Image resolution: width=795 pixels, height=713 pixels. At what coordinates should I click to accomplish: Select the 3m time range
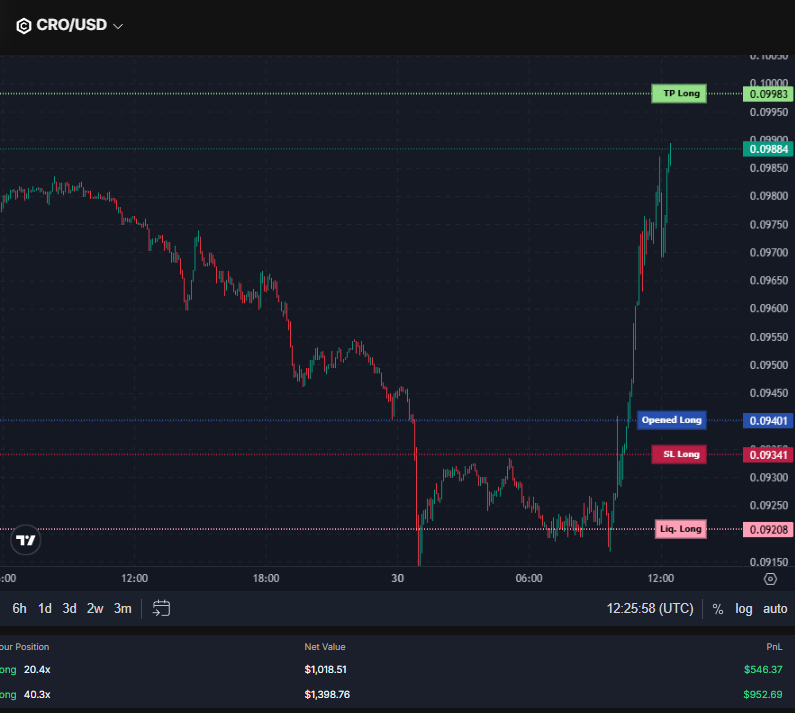[123, 609]
